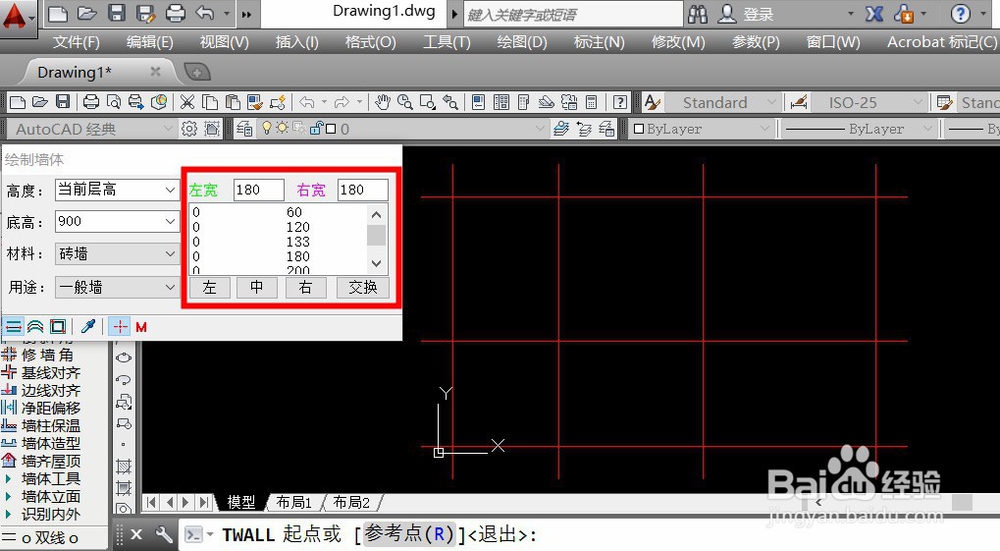Click the command line customize wrench icon
This screenshot has width=1000, height=551.
(164, 534)
